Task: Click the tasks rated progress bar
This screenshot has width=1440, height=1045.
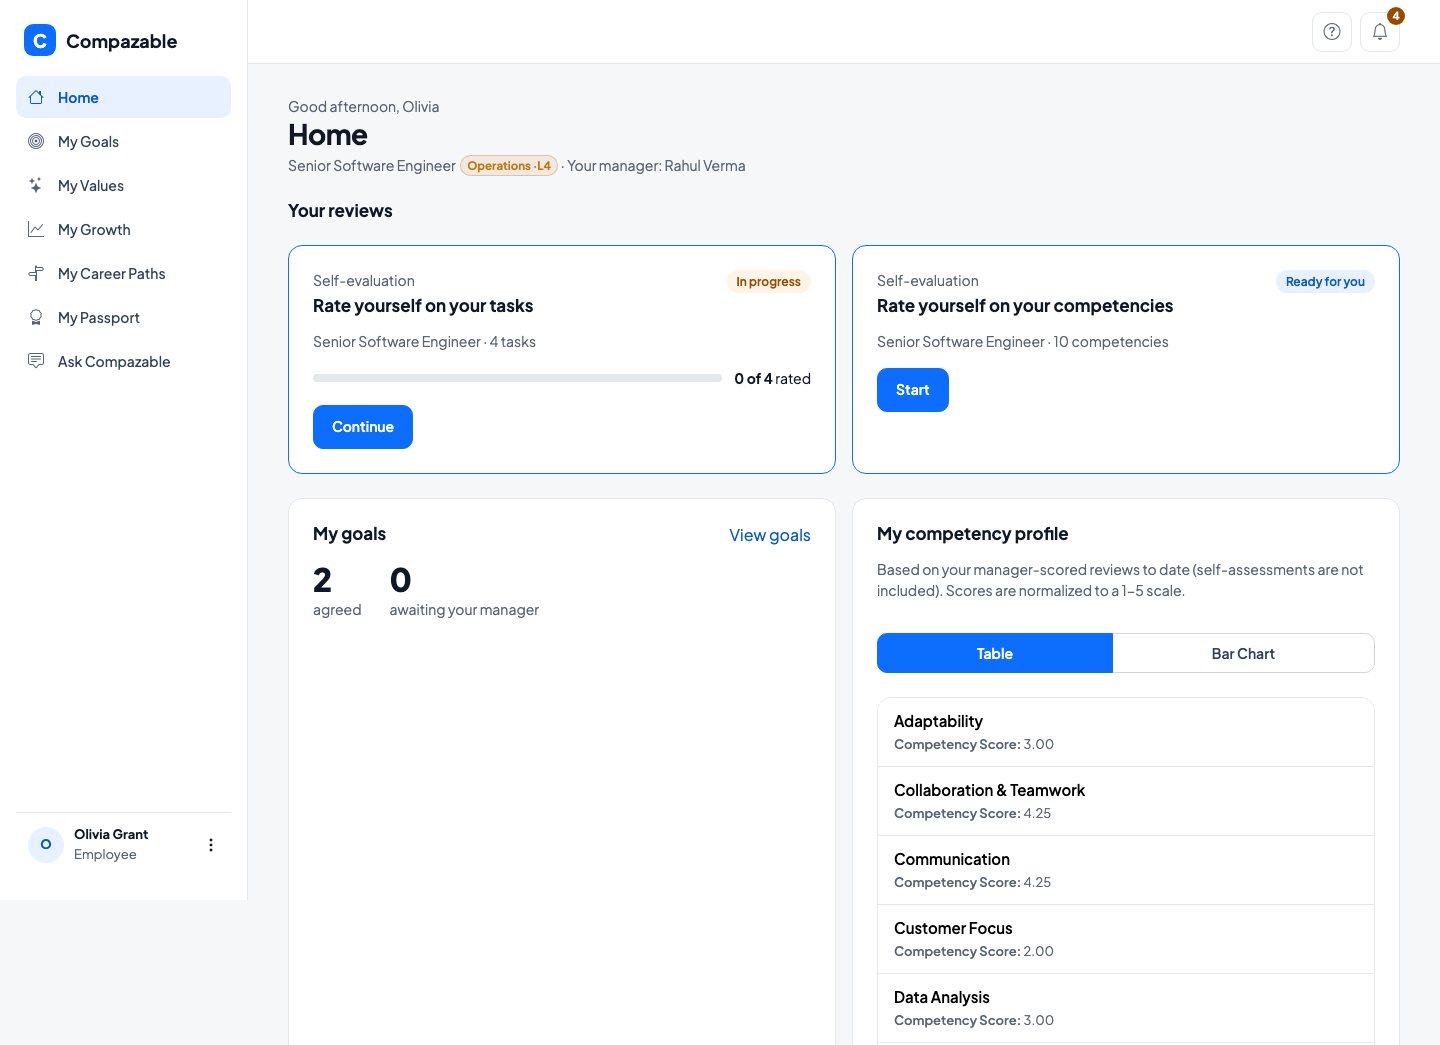Action: coord(517,378)
